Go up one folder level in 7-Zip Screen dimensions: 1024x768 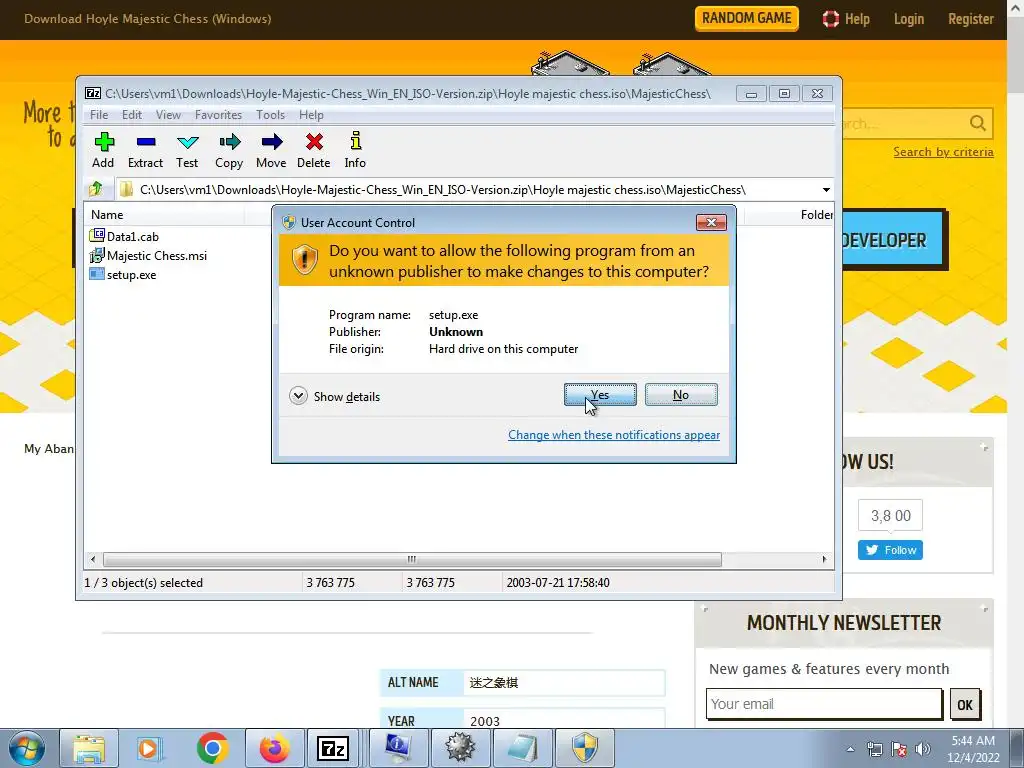click(x=96, y=189)
